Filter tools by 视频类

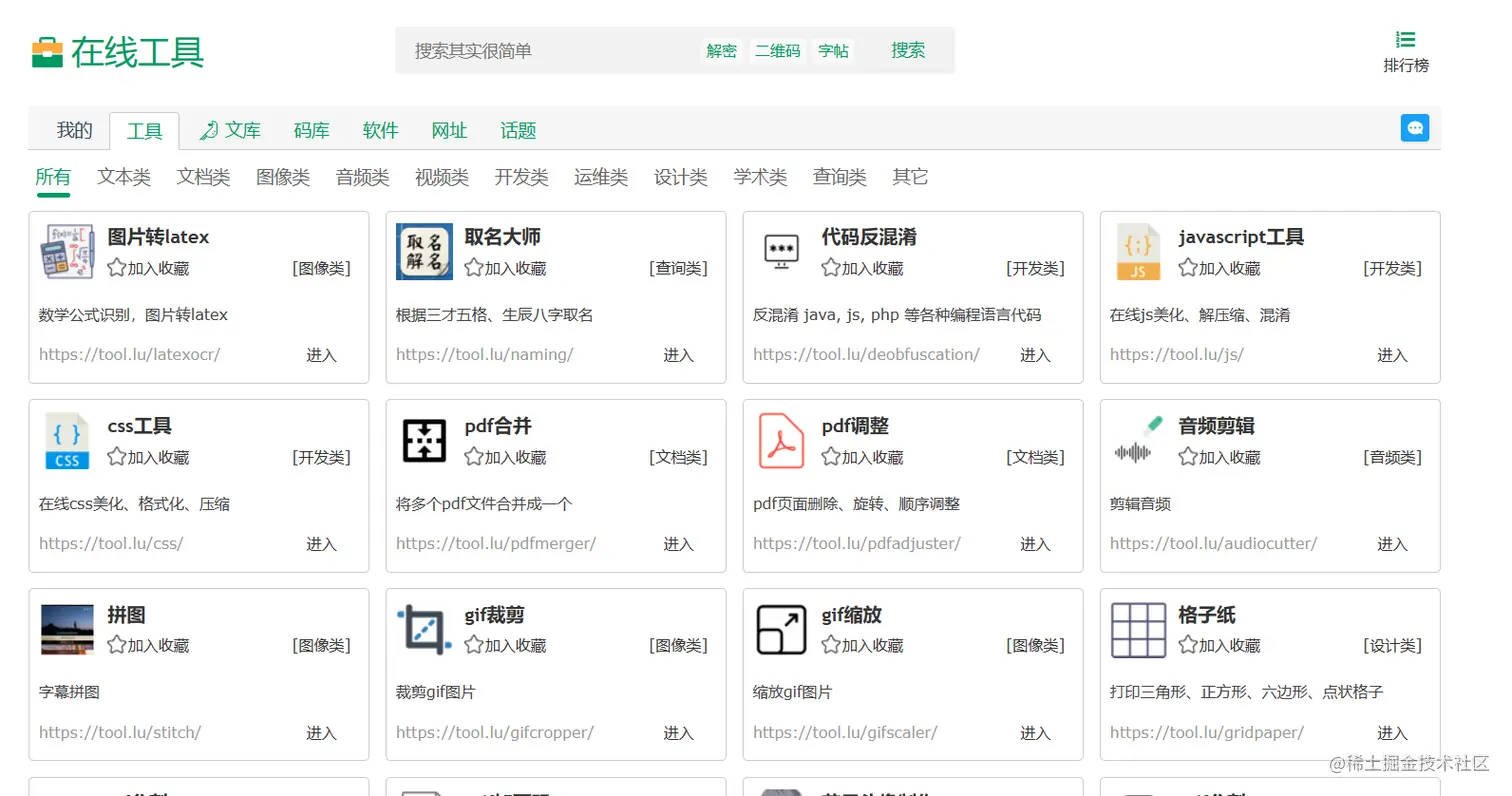point(442,177)
